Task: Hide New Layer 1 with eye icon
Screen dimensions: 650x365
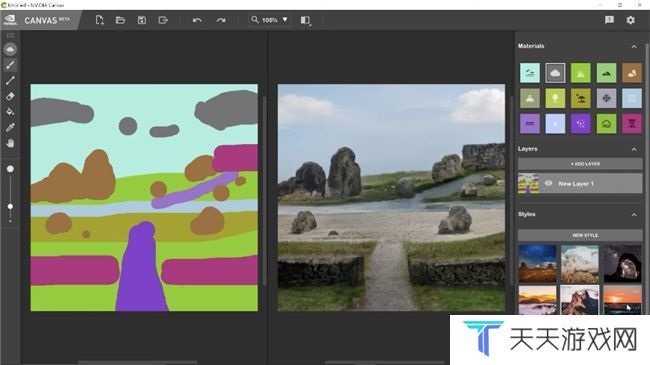Action: 548,183
